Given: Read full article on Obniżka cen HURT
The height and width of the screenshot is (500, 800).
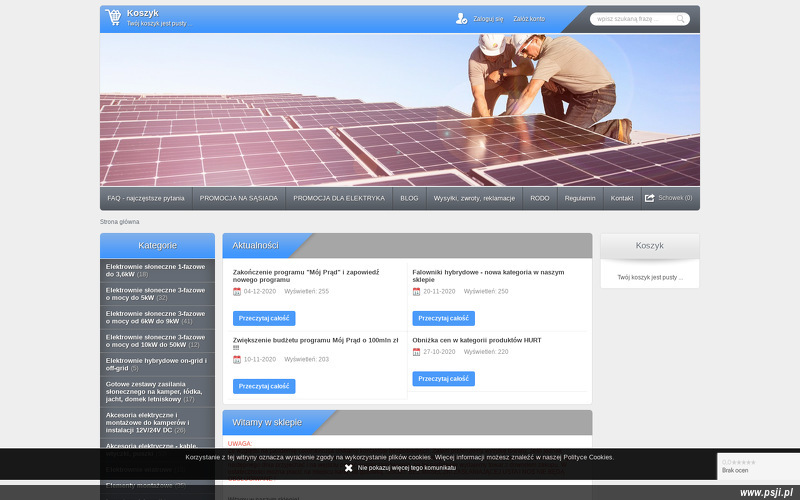Looking at the screenshot, I should coord(443,379).
